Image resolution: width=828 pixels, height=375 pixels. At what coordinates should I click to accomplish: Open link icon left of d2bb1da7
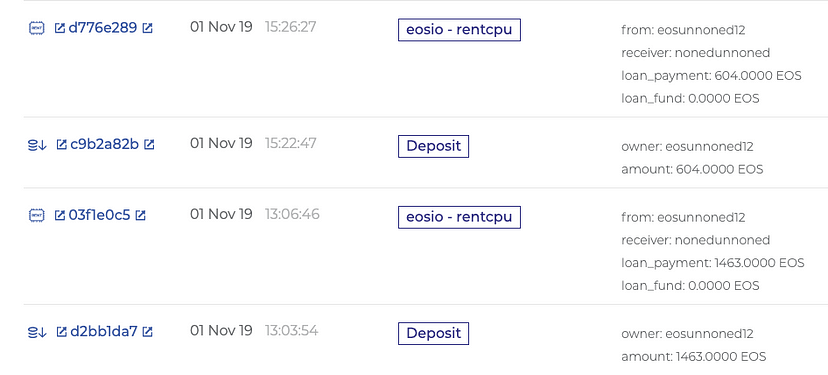(x=62, y=332)
